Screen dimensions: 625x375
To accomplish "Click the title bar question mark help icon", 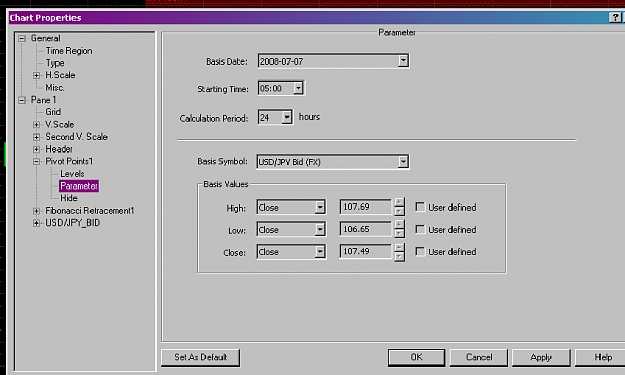I will pyautogui.click(x=615, y=18).
